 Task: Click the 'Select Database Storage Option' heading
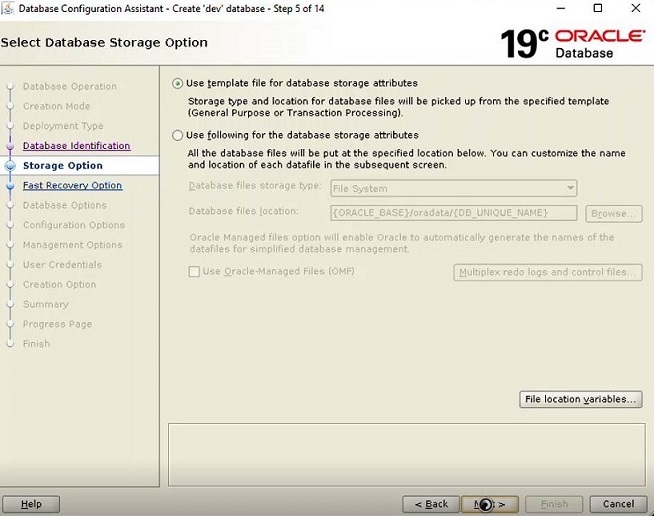pyautogui.click(x=104, y=43)
